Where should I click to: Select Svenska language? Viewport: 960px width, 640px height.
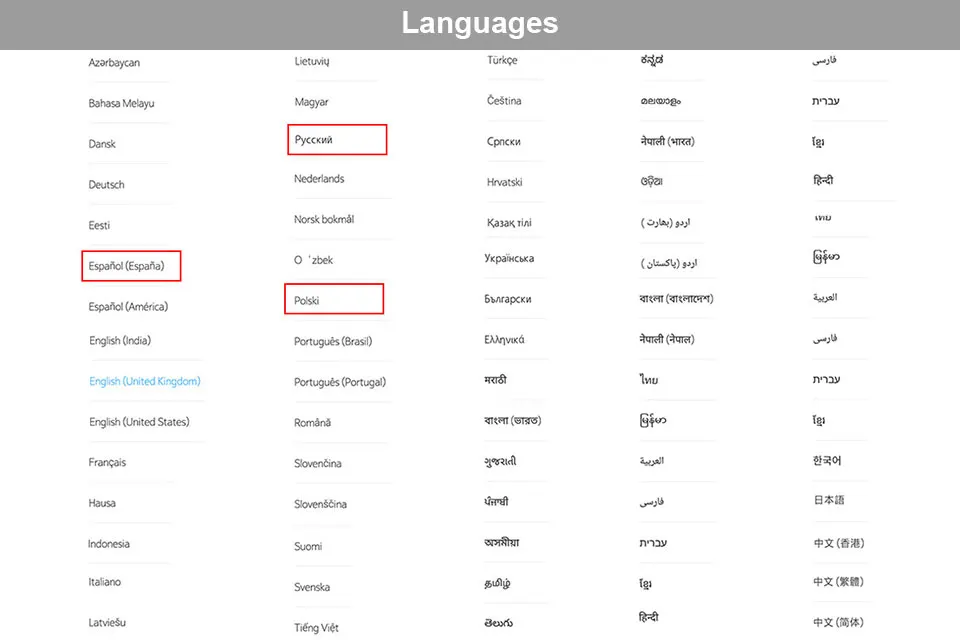point(312,587)
